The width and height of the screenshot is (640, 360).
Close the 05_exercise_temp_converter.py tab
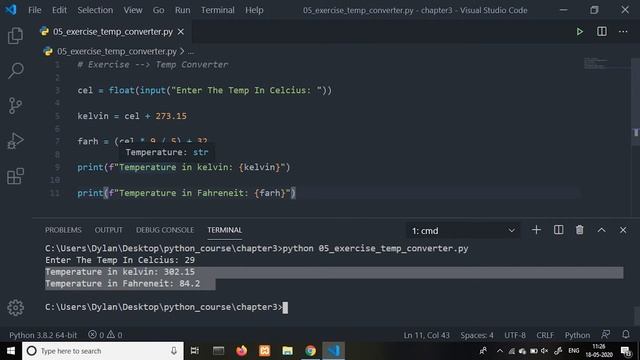click(x=181, y=31)
